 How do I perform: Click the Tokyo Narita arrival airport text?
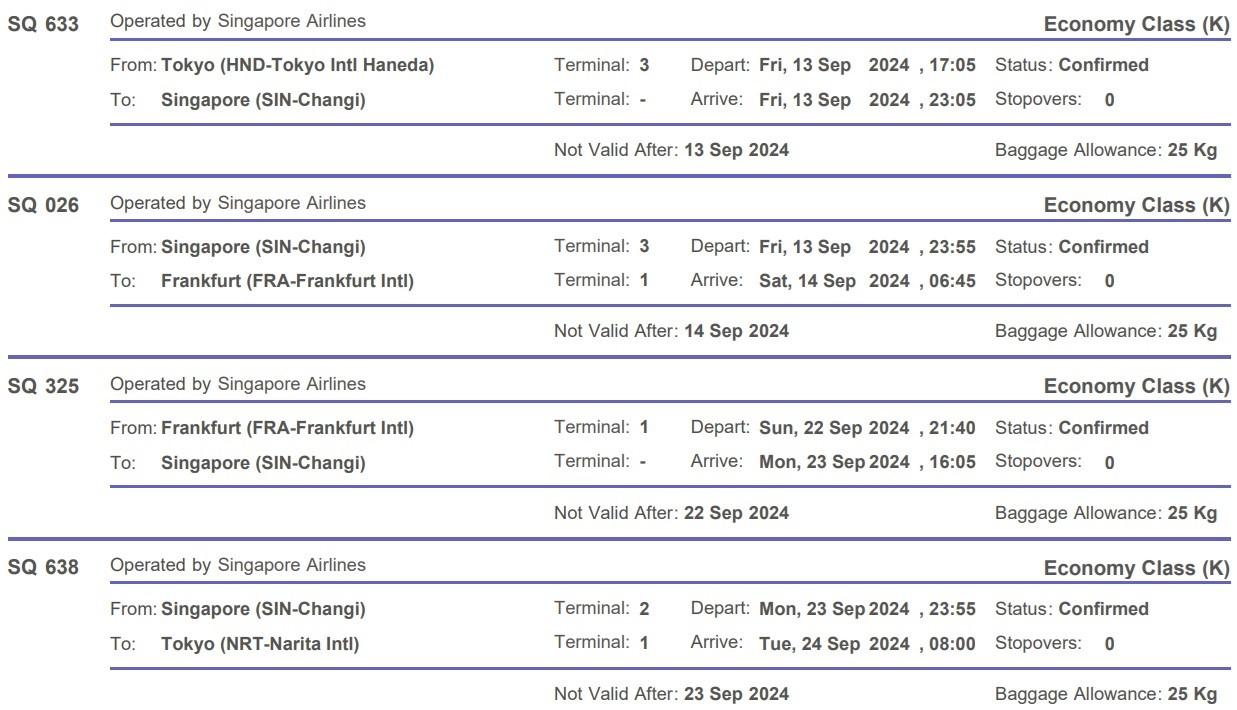(x=259, y=644)
